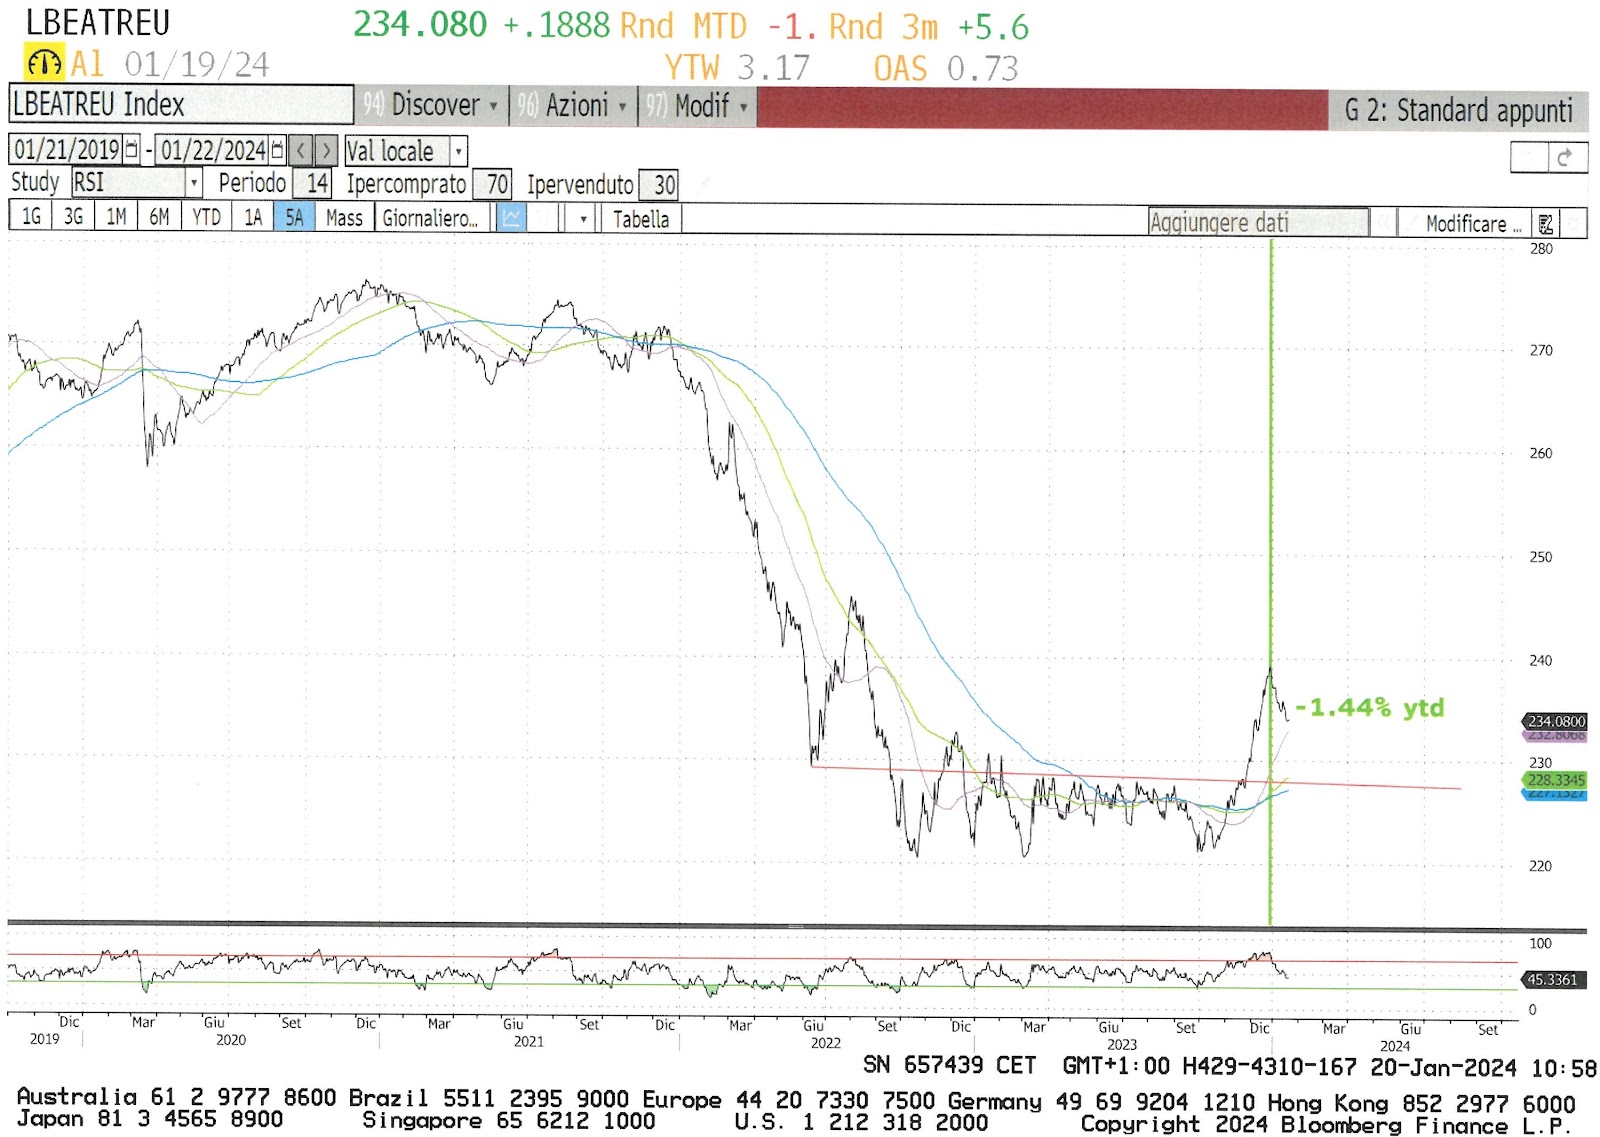Image resolution: width=1600 pixels, height=1137 pixels.
Task: Open the end date calendar picker
Action: [277, 150]
